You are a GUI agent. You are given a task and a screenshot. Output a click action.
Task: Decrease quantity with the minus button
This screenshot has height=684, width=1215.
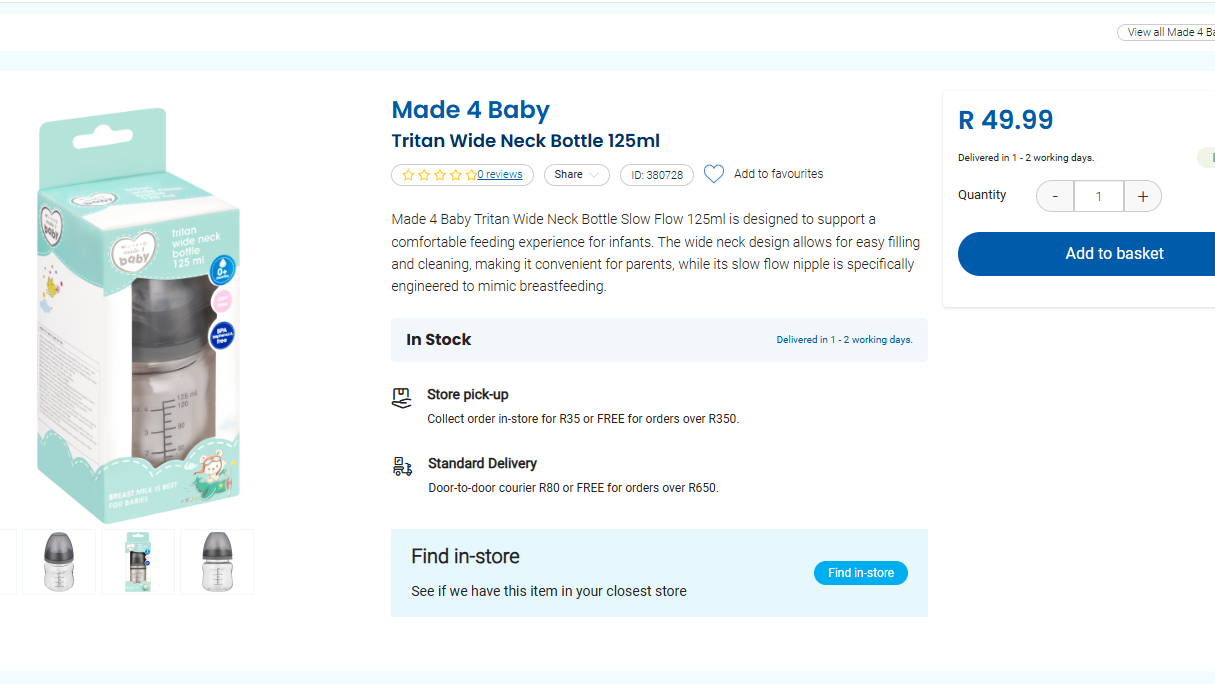pyautogui.click(x=1055, y=196)
